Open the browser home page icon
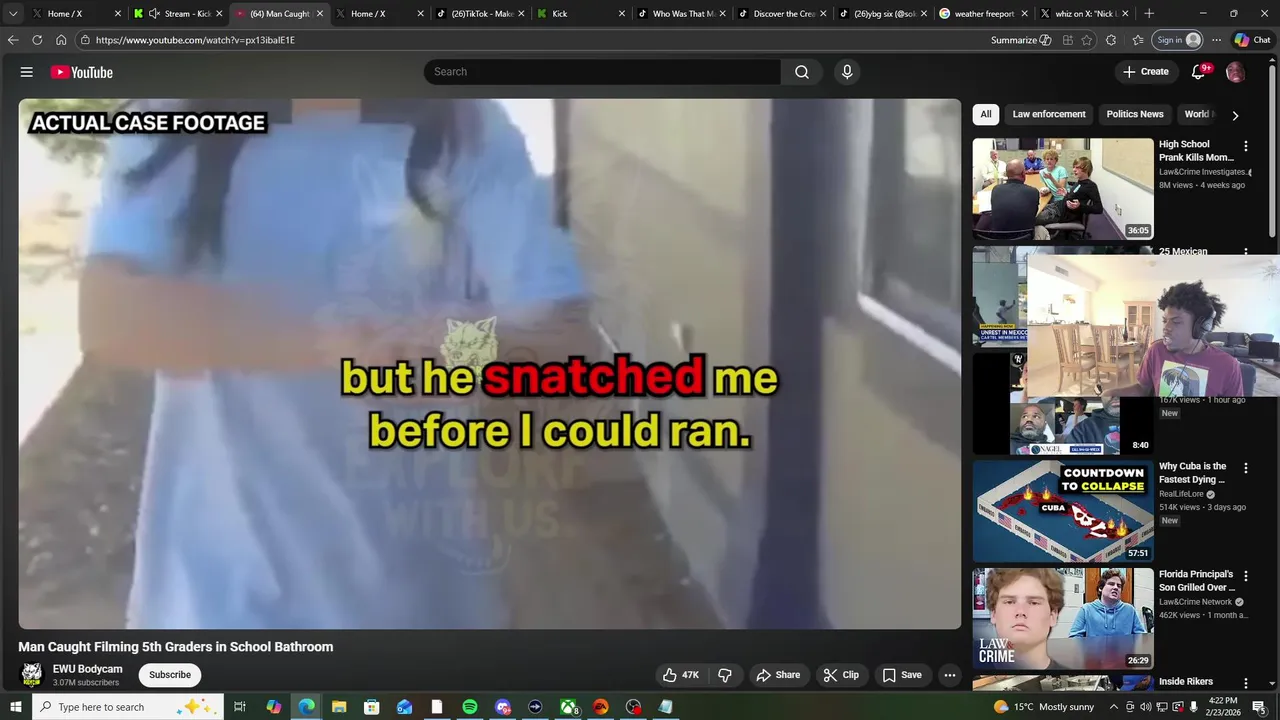 click(61, 40)
